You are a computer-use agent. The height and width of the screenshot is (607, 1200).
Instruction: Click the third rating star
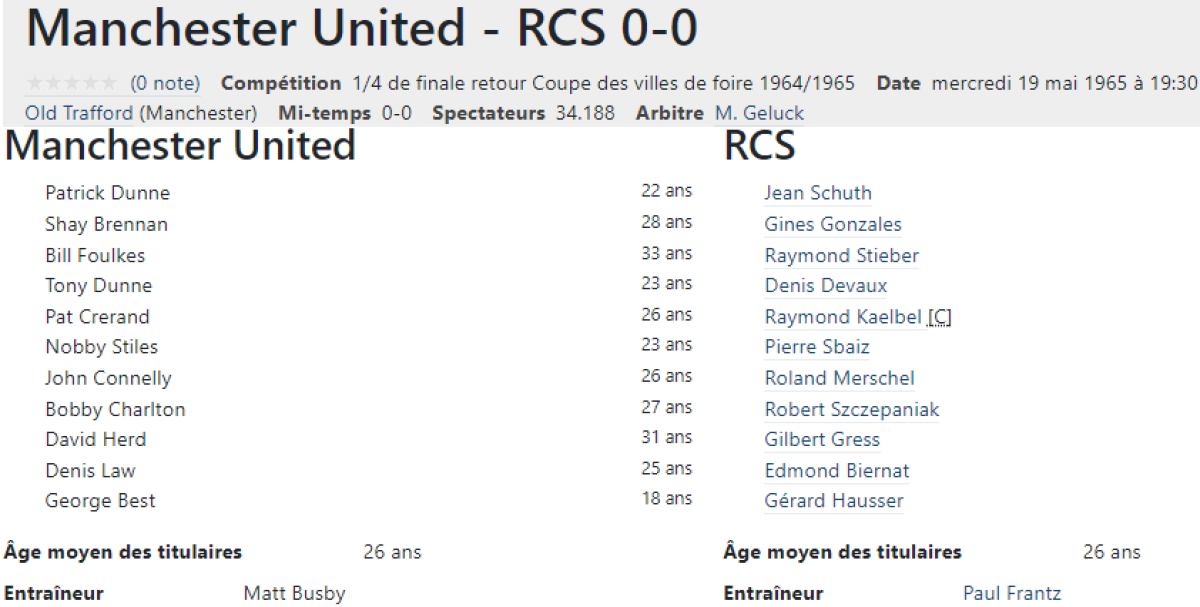click(72, 84)
